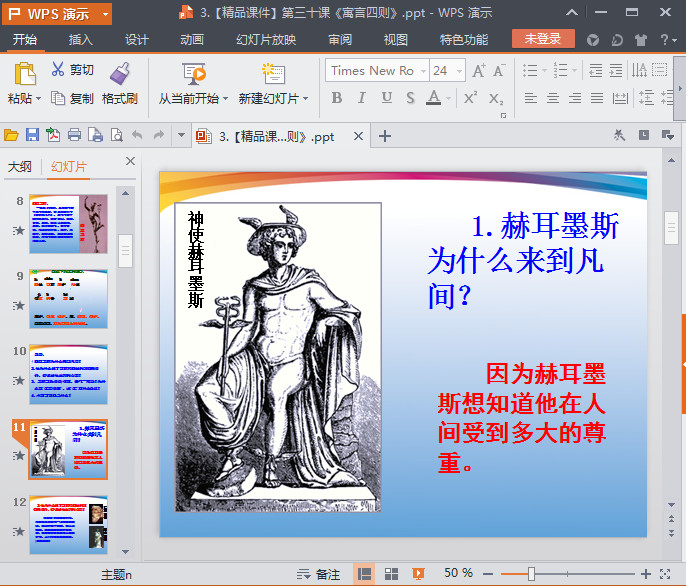686x586 pixels.
Task: Click the Notes button in status bar
Action: [318, 574]
